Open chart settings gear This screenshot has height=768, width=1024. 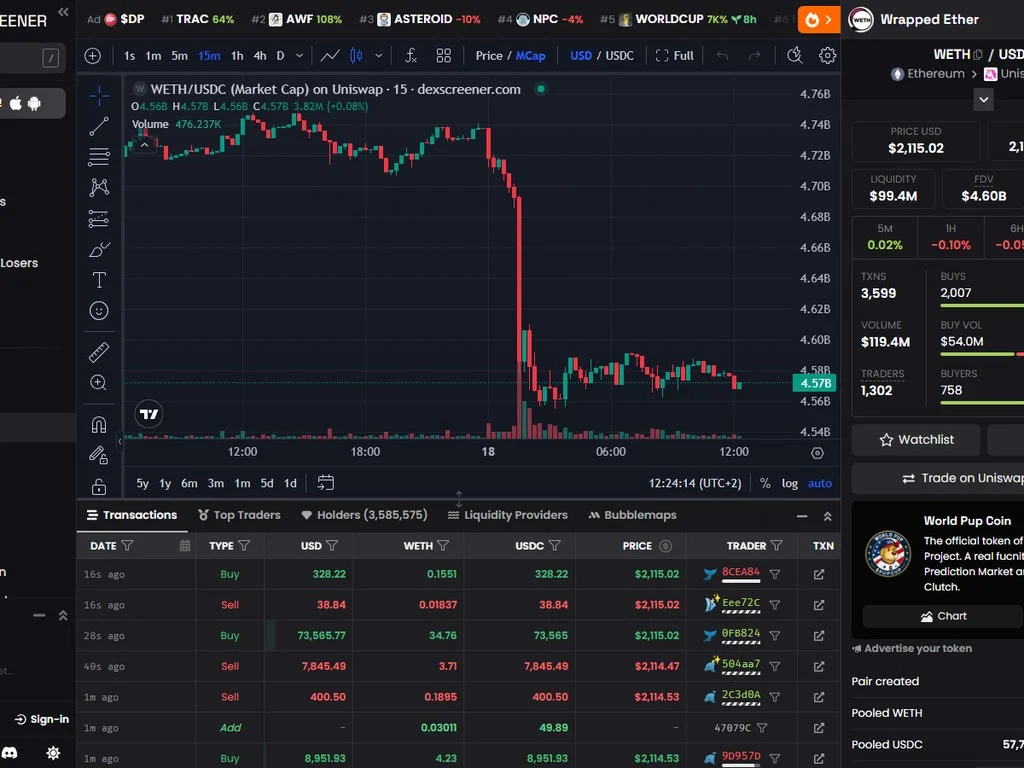coord(827,56)
